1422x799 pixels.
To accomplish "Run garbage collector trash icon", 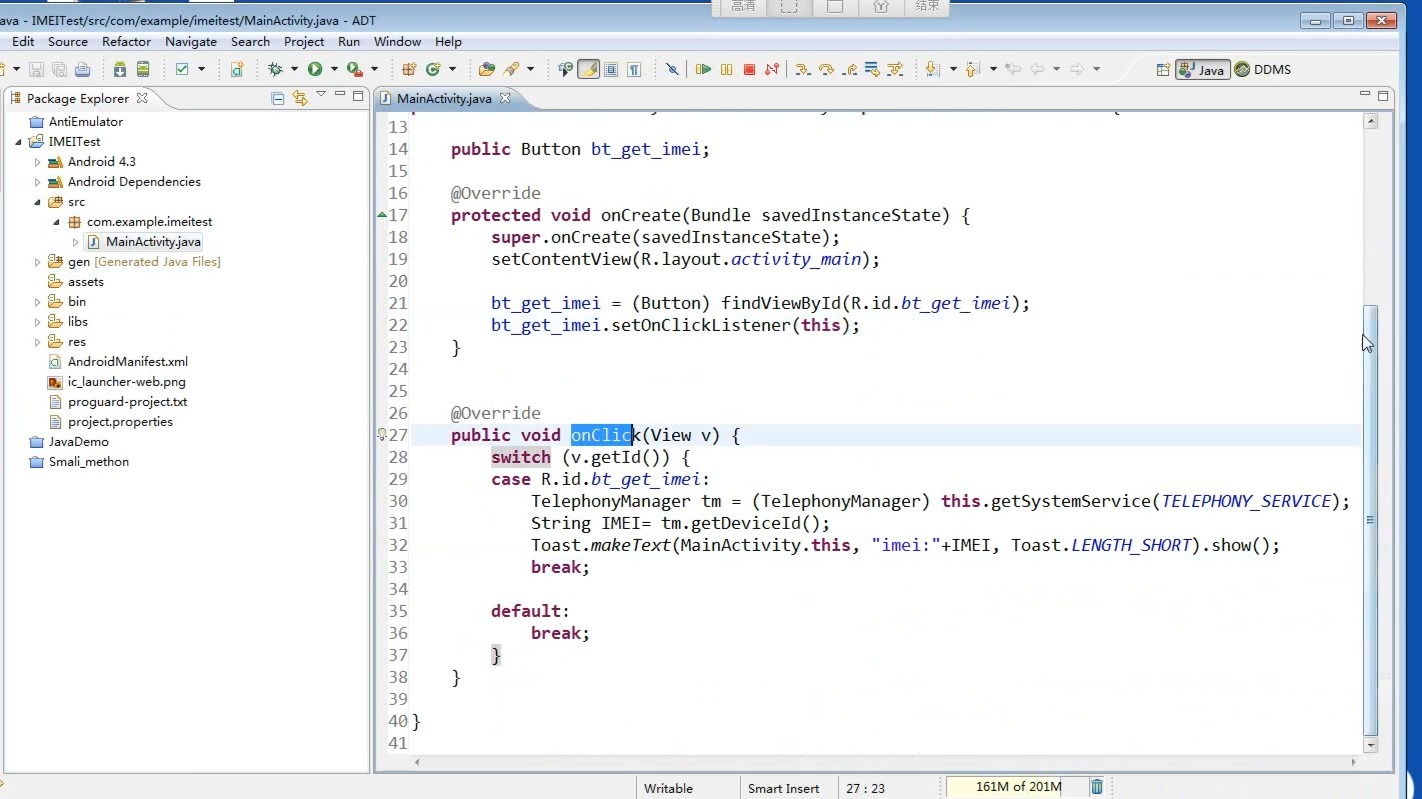I will [x=1097, y=787].
